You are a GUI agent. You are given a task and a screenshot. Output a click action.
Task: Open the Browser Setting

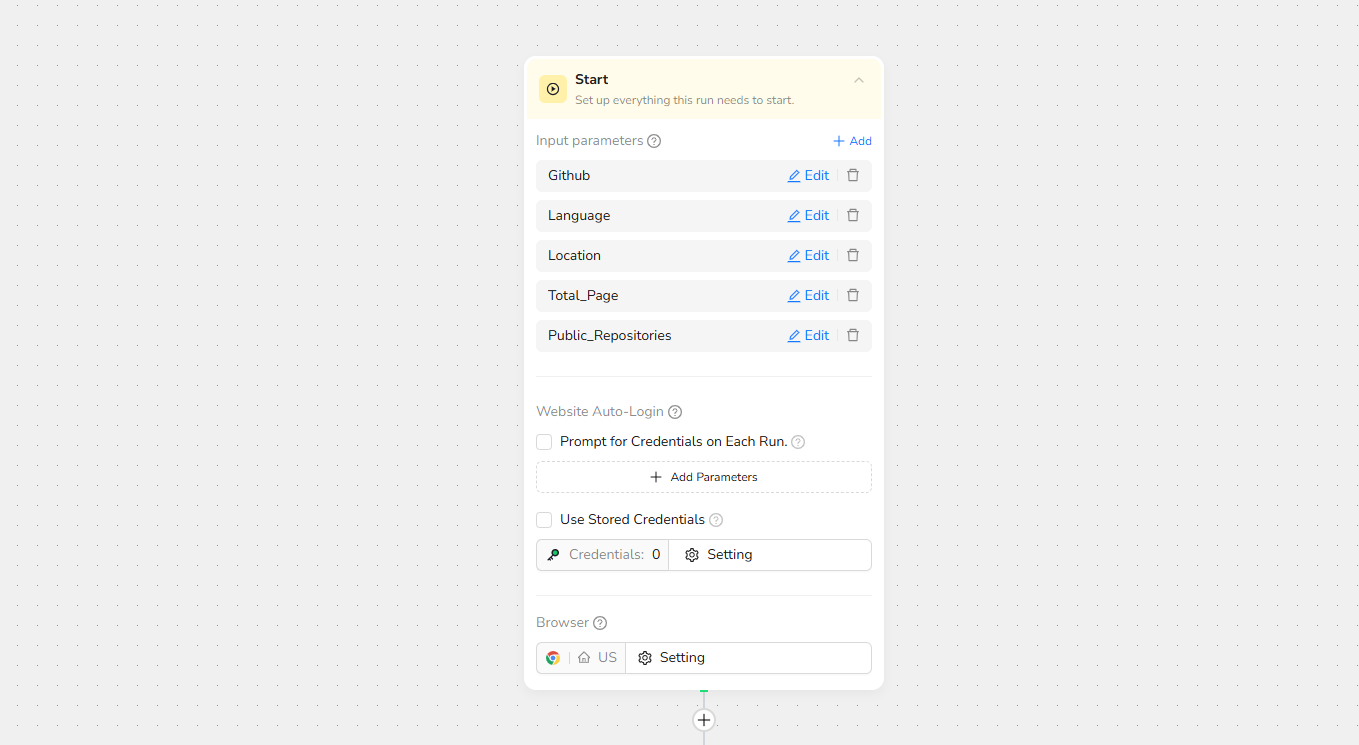(x=672, y=658)
